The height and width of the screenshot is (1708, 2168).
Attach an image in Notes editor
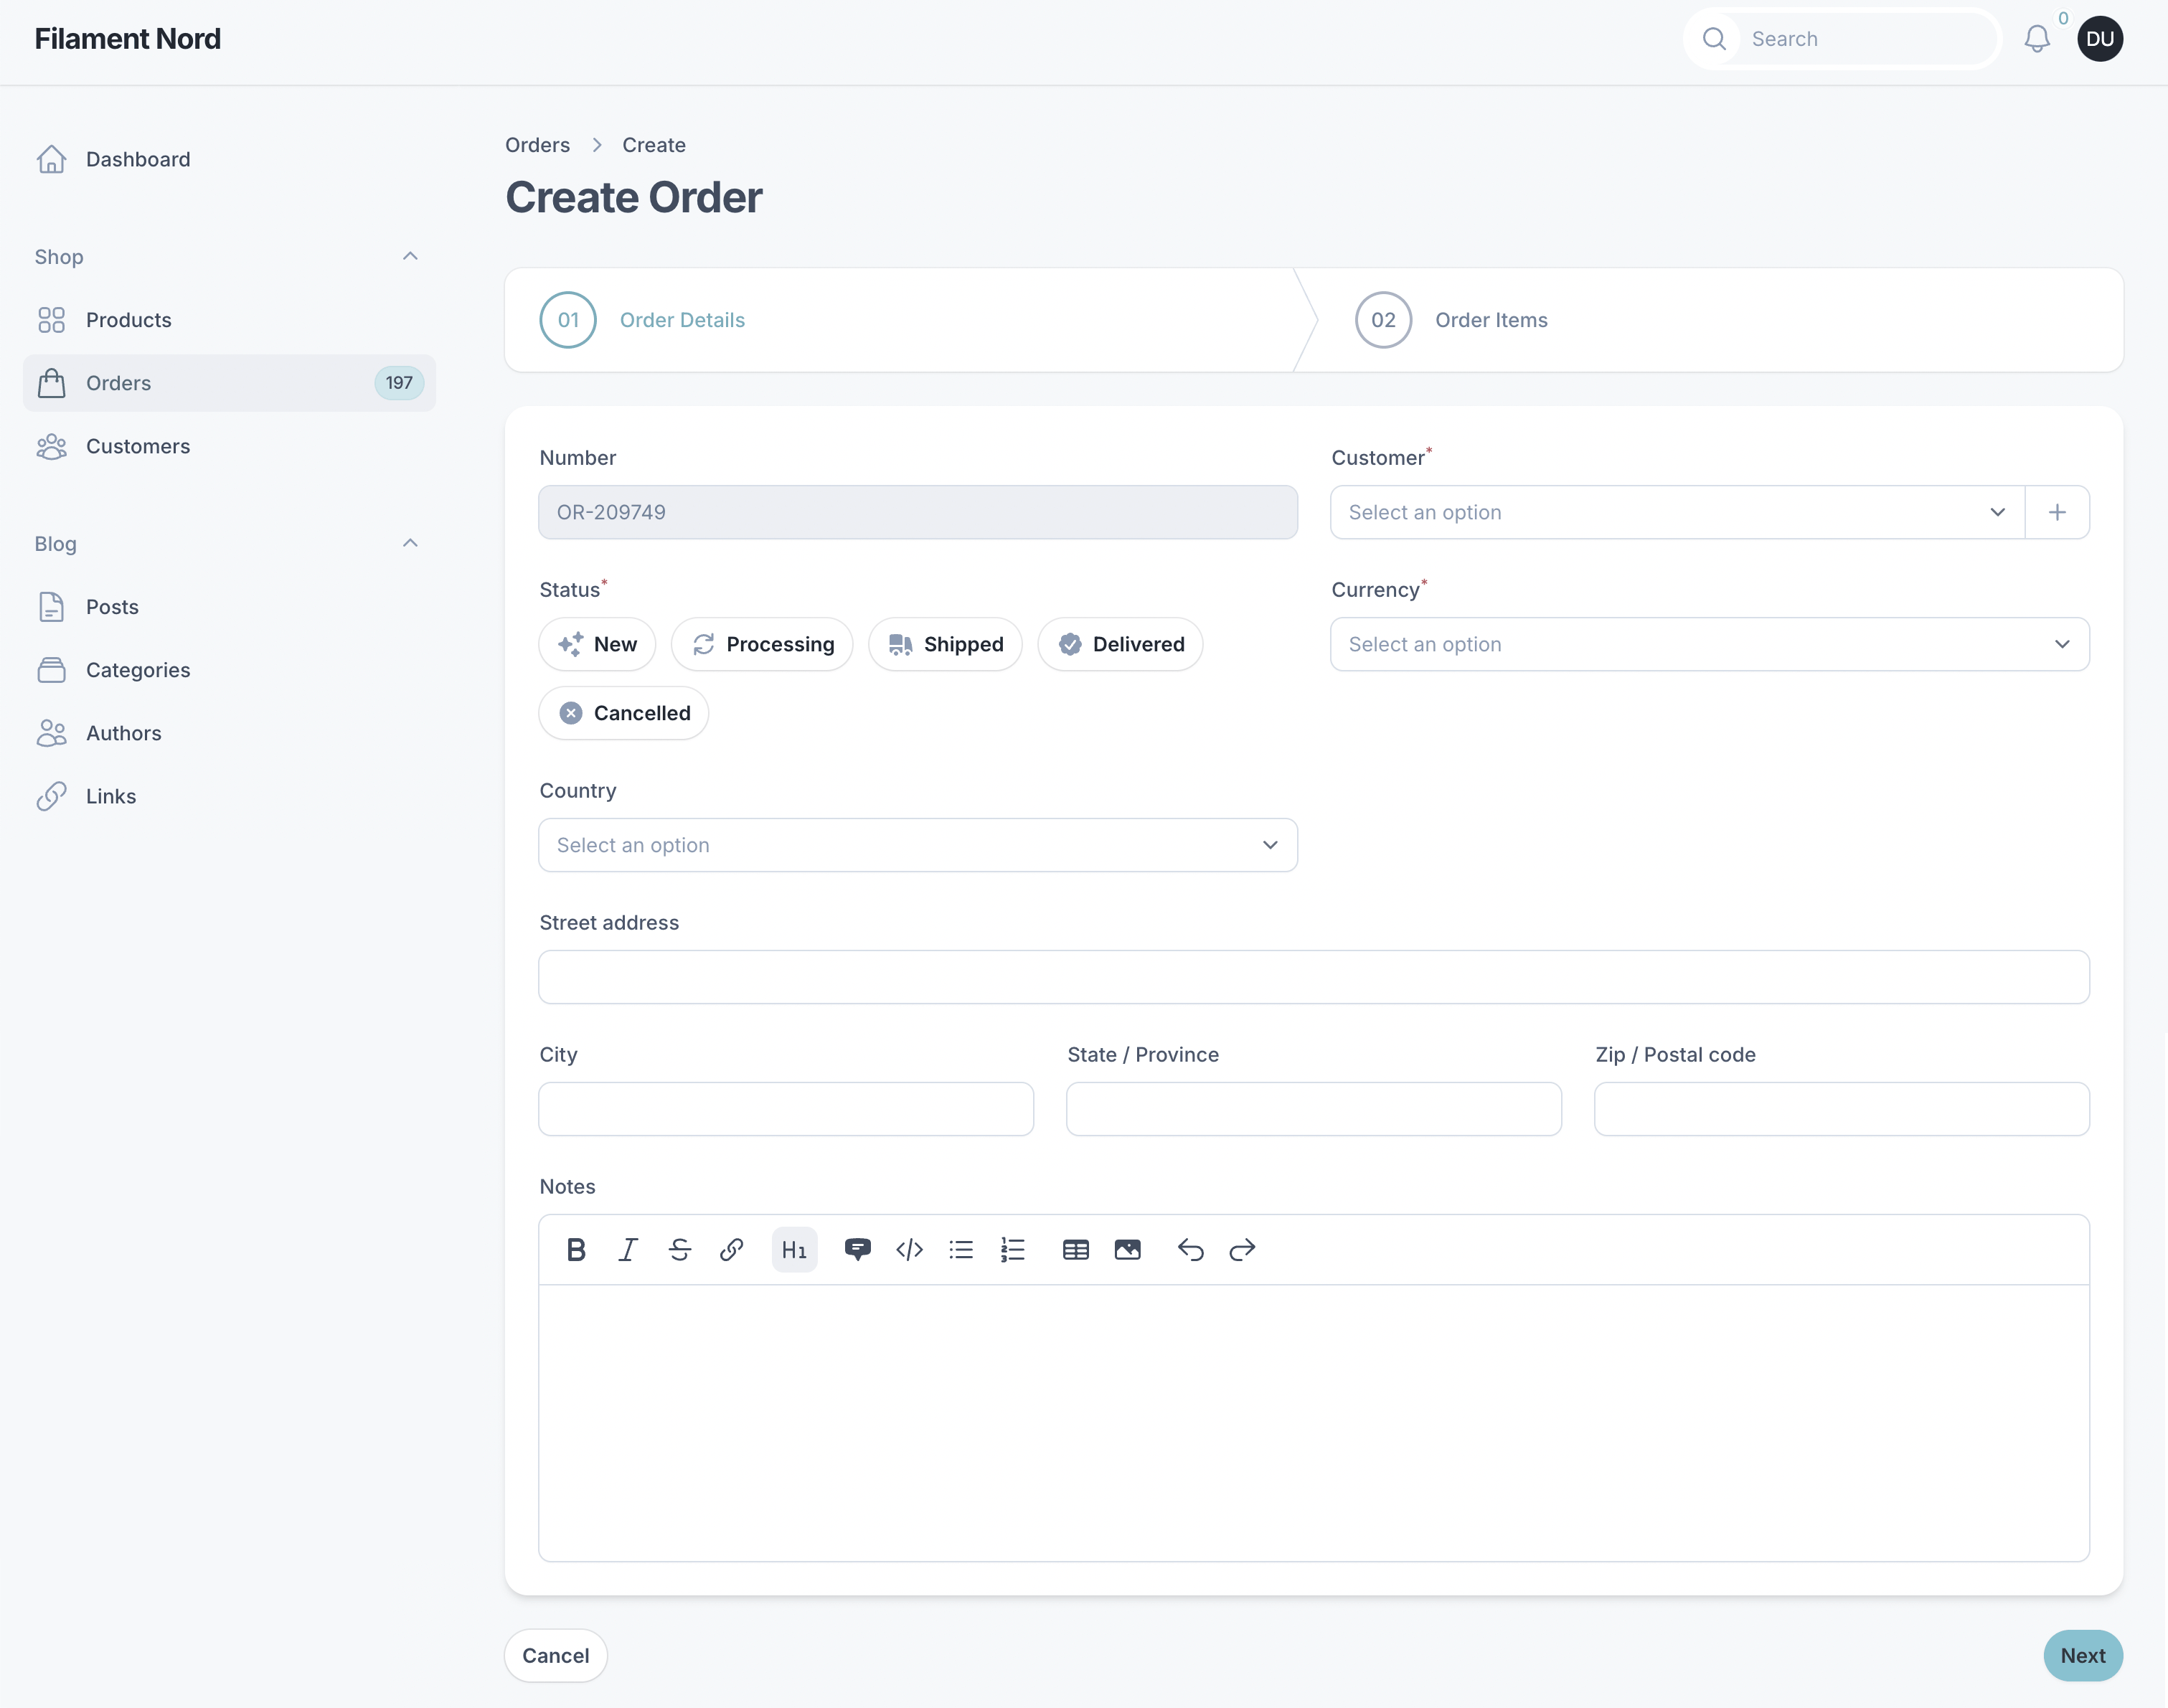(1127, 1249)
